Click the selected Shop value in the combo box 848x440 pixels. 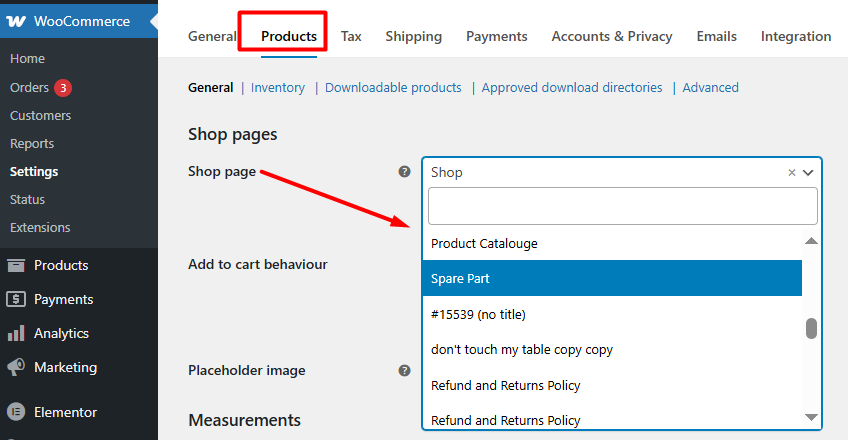(x=447, y=172)
